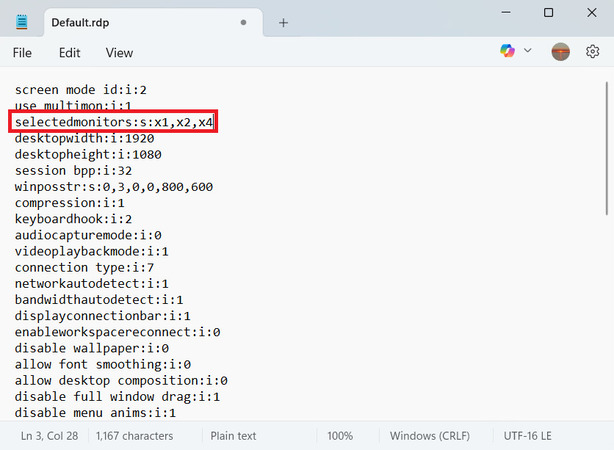Open the File menu
The image size is (614, 450).
coord(22,53)
